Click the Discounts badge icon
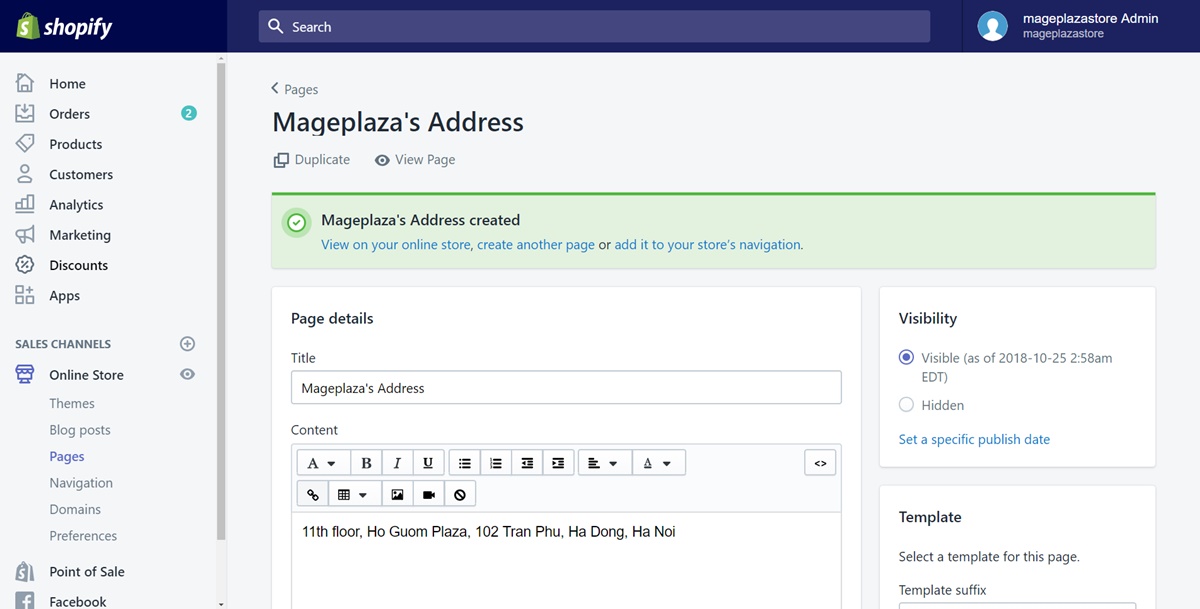 pyautogui.click(x=25, y=265)
